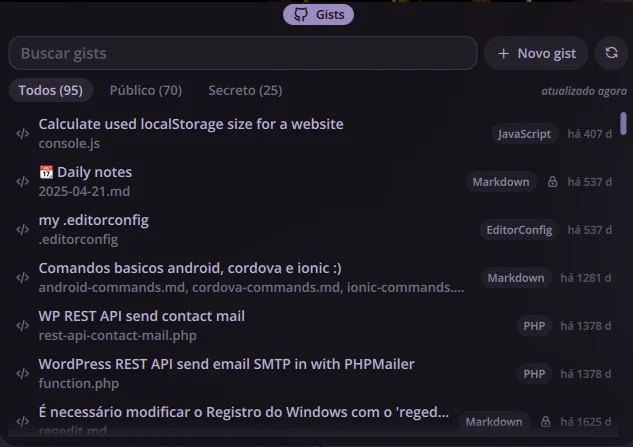Click the 'há 1281 d' timestamp
Viewport: 633px width, 447px height.
click(586, 278)
